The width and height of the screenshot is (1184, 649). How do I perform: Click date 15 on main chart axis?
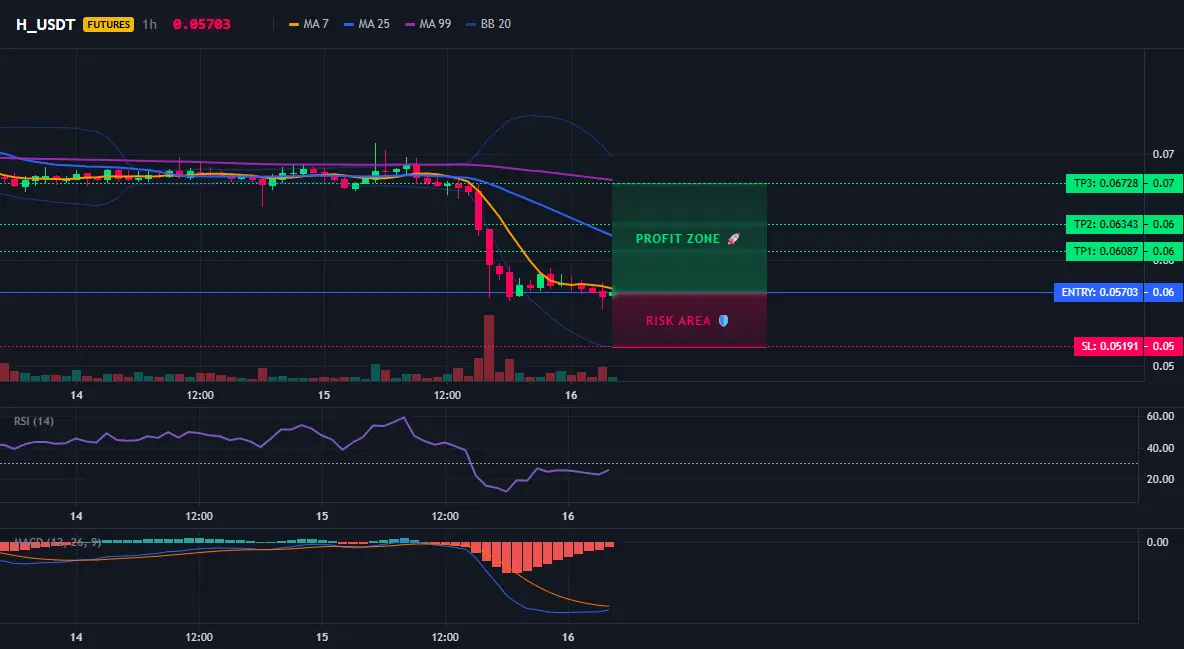pyautogui.click(x=324, y=395)
